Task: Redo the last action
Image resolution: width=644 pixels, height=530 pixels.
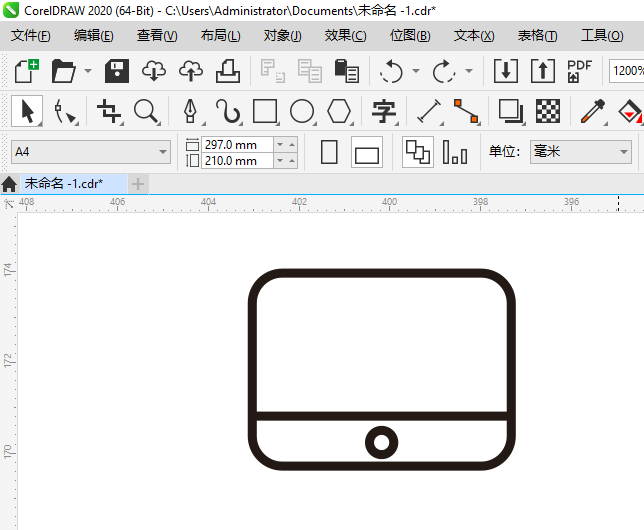Action: [x=444, y=71]
